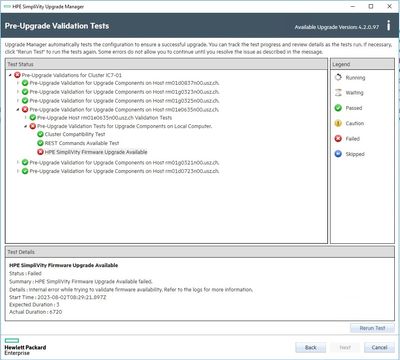Viewport: 400px width, 360px height.
Task: Click the Failed red legend icon
Action: (x=338, y=139)
